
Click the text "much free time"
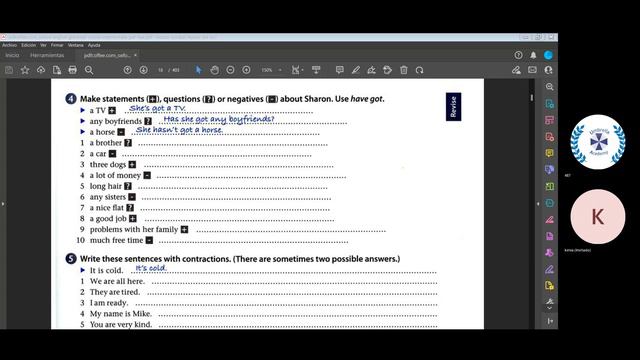[116, 240]
